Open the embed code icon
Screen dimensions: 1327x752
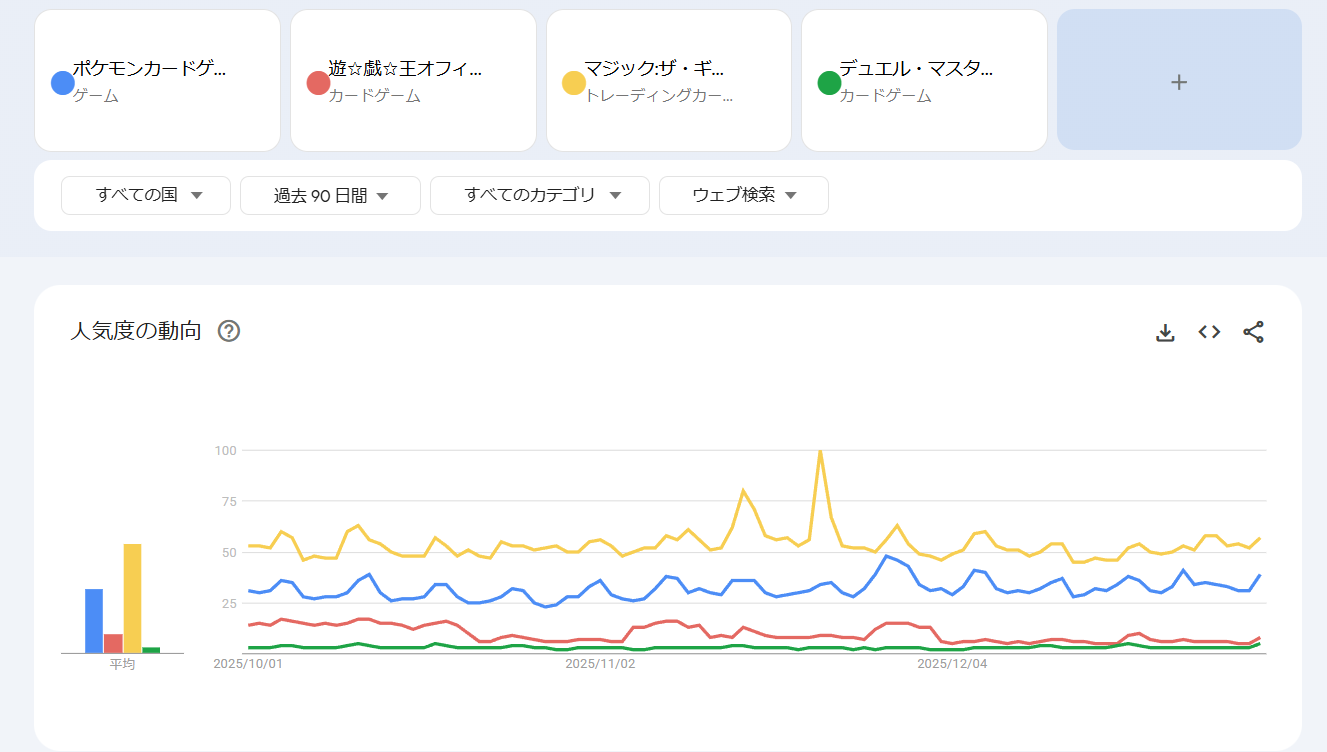click(x=1210, y=332)
